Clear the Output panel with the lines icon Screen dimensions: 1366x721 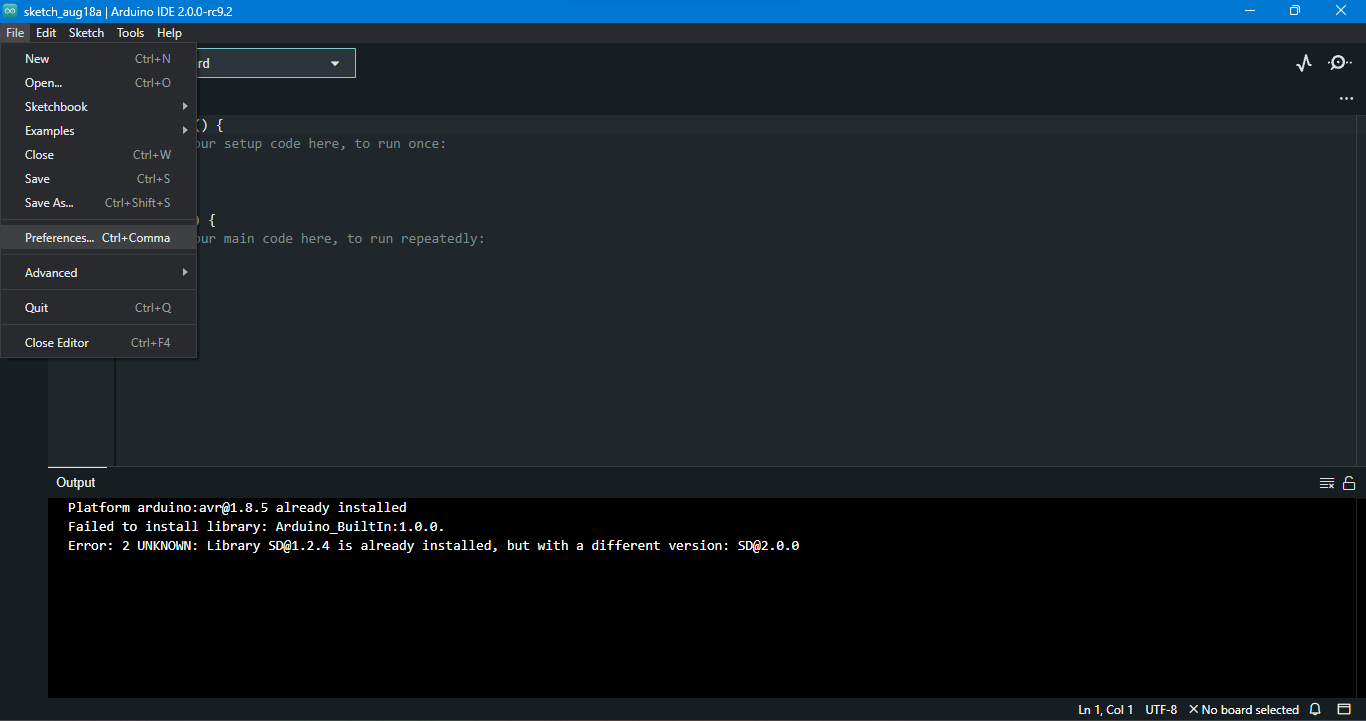tap(1327, 483)
